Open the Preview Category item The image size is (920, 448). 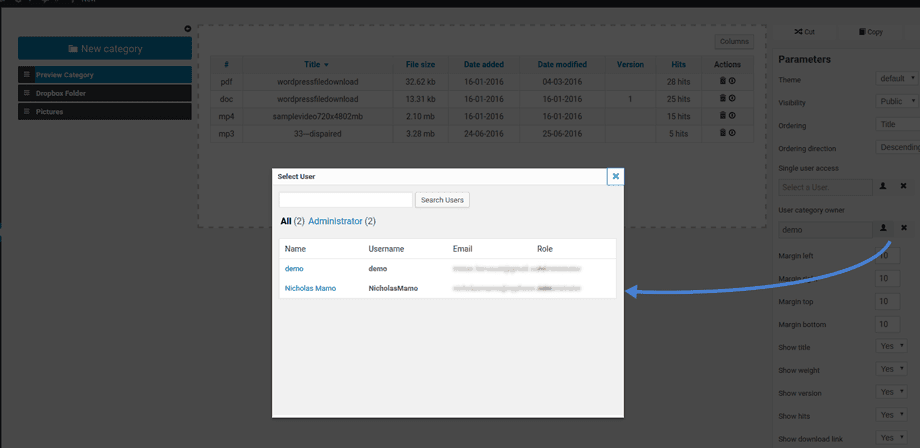[x=65, y=75]
